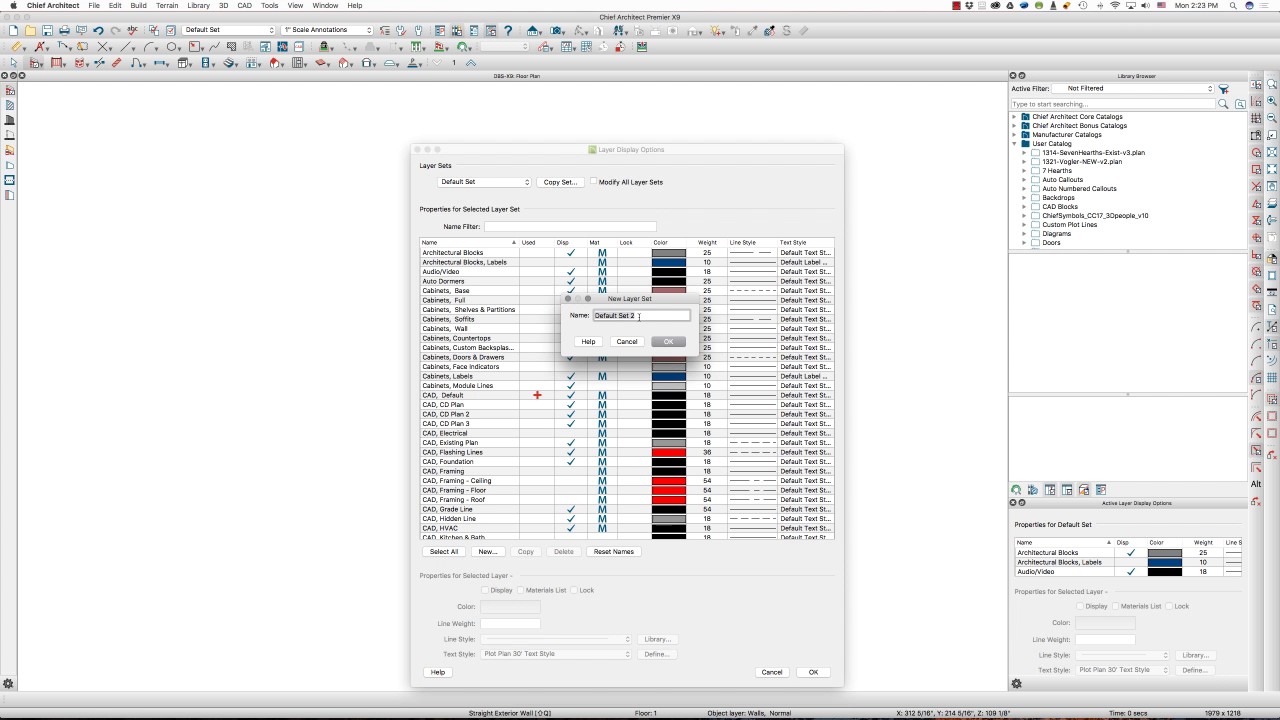Open the Tools menu
The image size is (1280, 720).
pyautogui.click(x=270, y=5)
